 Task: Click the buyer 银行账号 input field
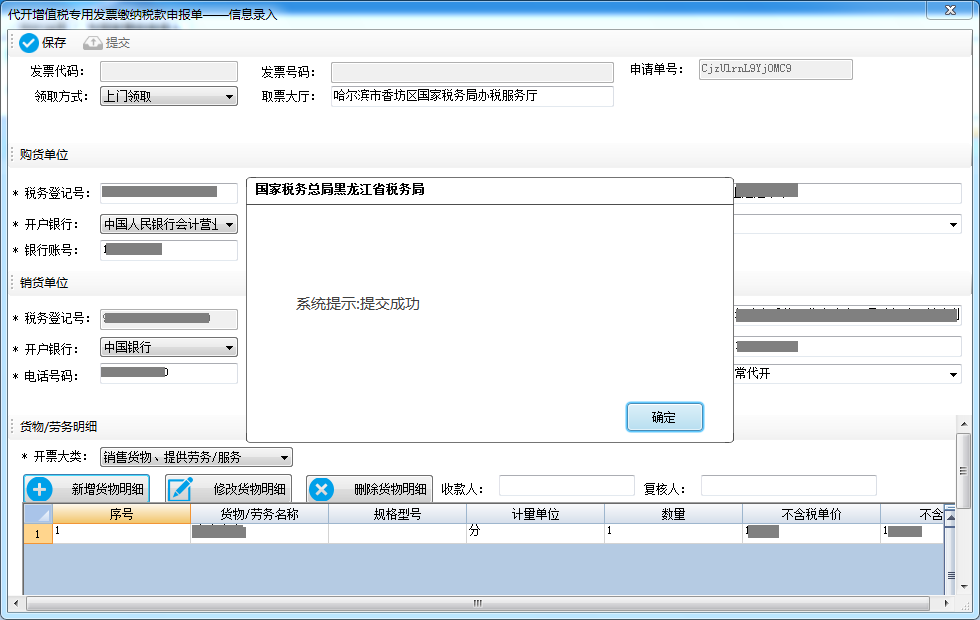(169, 250)
